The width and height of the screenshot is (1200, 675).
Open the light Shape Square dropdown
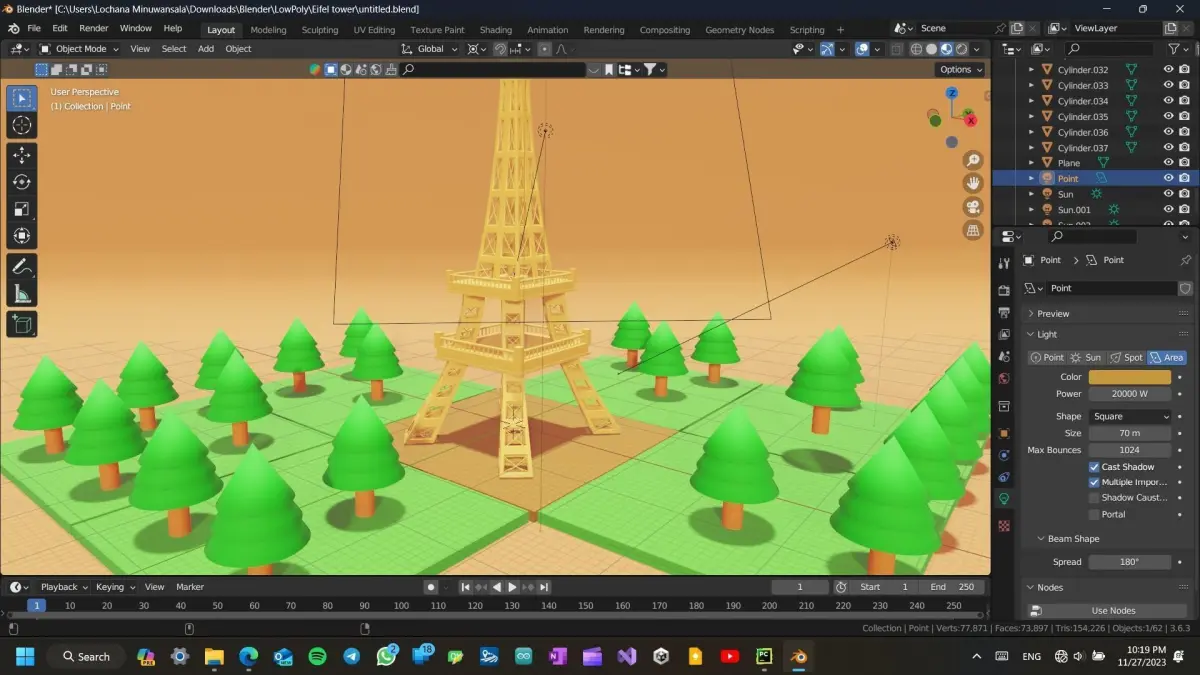tap(1130, 416)
